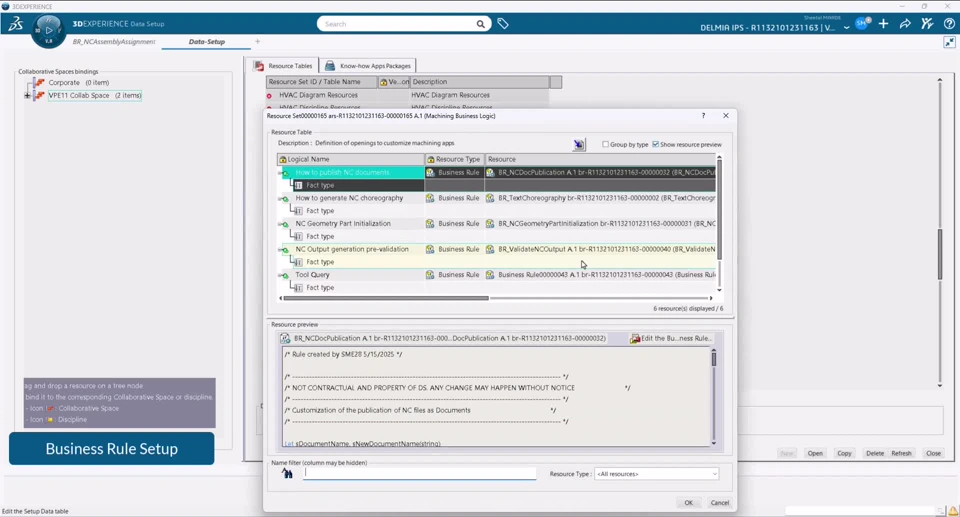This screenshot has width=960, height=517.
Task: Open the 3DEXPERIENCE compass
Action: tap(48, 30)
